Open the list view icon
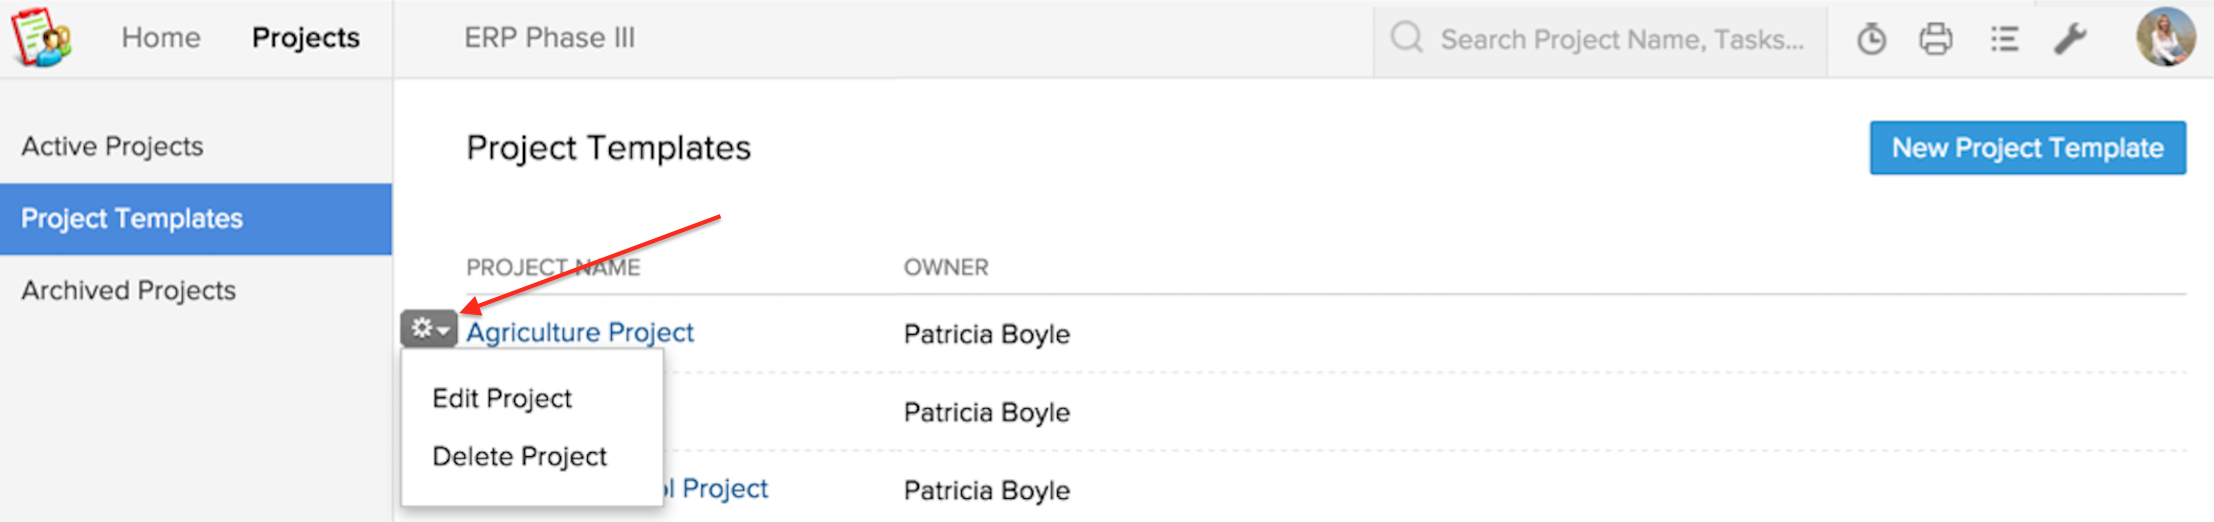This screenshot has height=522, width=2214. pyautogui.click(x=2004, y=39)
